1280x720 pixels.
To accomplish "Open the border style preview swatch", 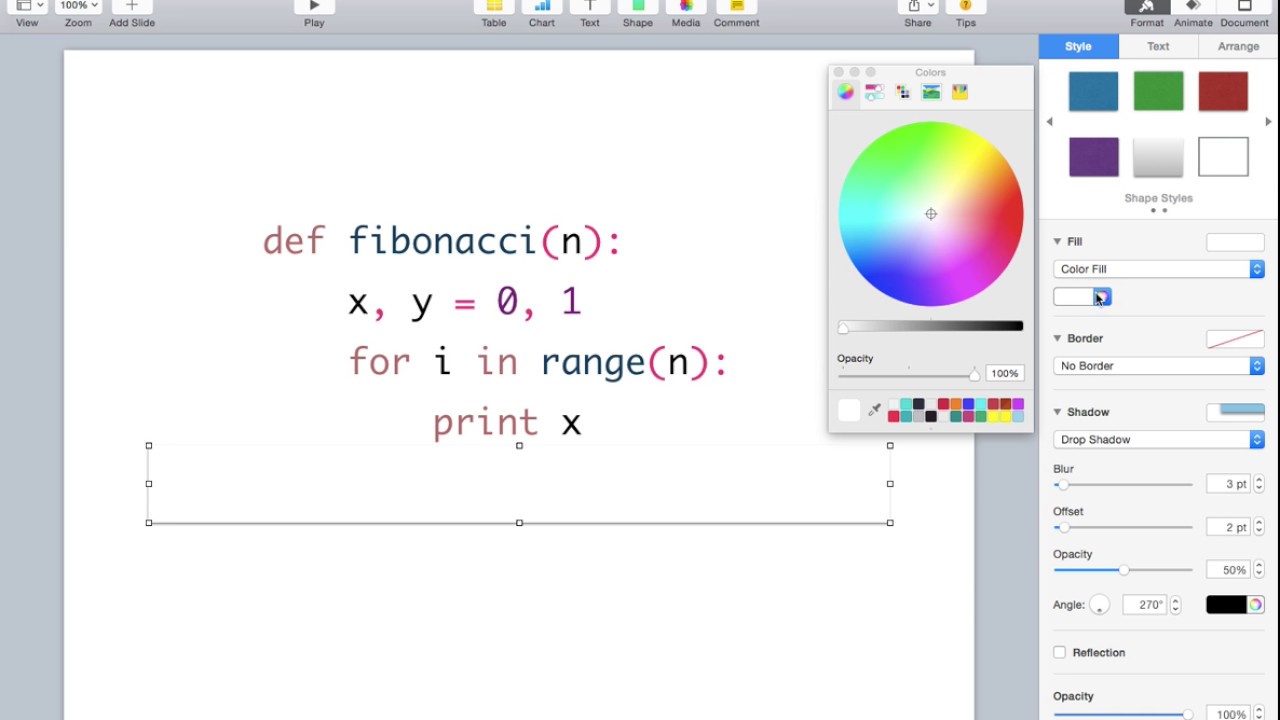I will pos(1235,339).
